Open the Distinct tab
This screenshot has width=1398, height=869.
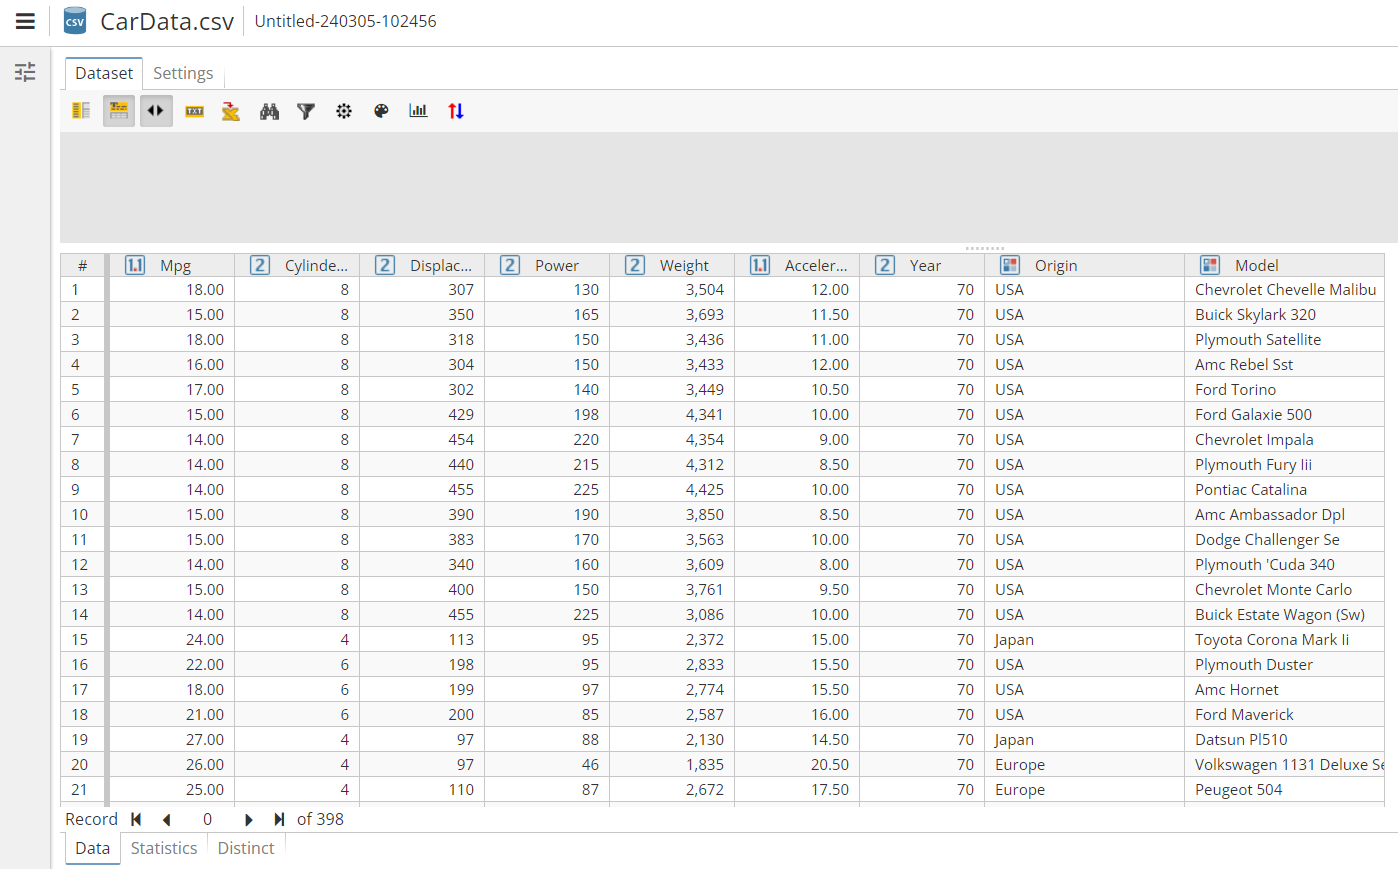(245, 848)
